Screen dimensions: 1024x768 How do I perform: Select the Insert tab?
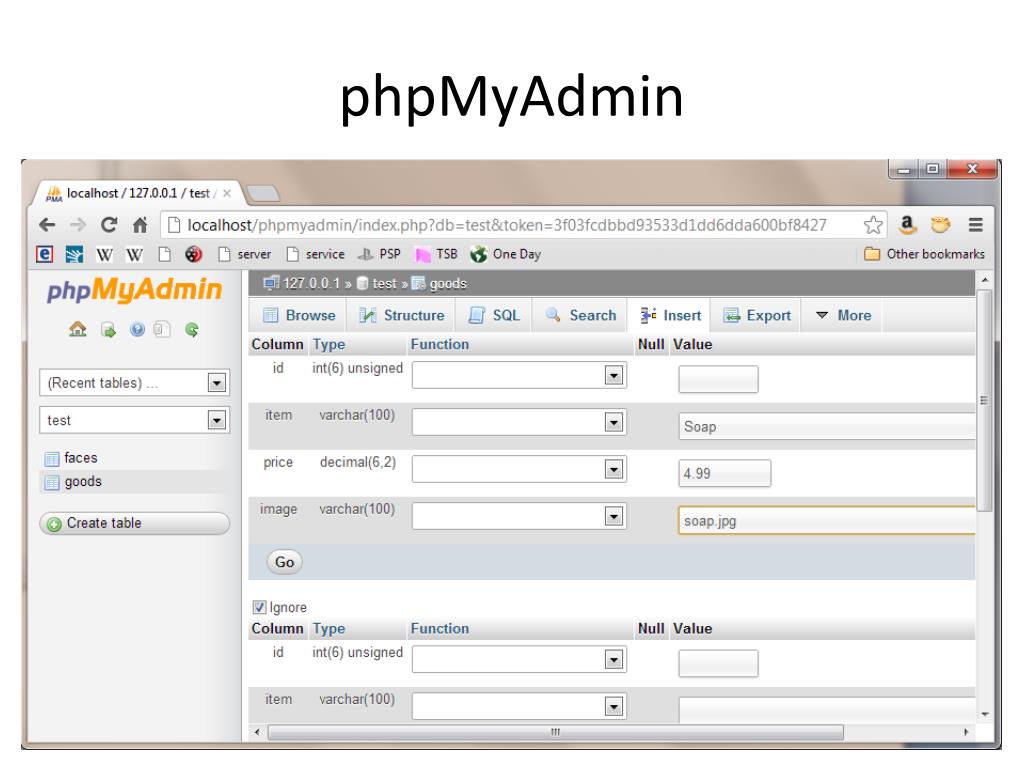coord(670,315)
